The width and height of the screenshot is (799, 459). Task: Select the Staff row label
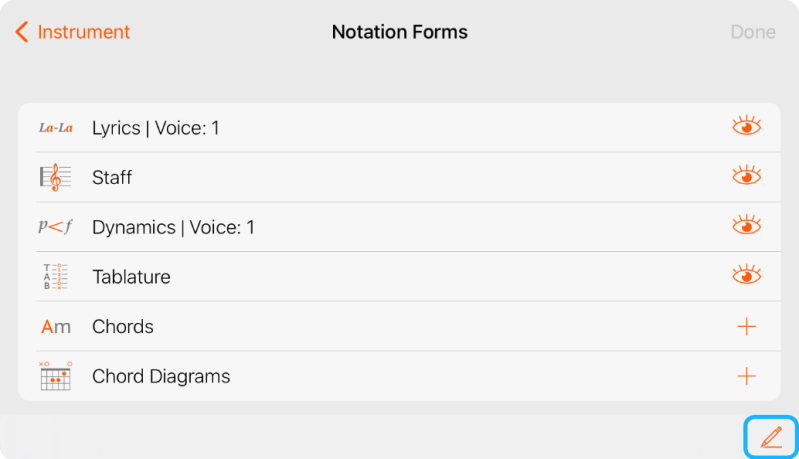112,178
